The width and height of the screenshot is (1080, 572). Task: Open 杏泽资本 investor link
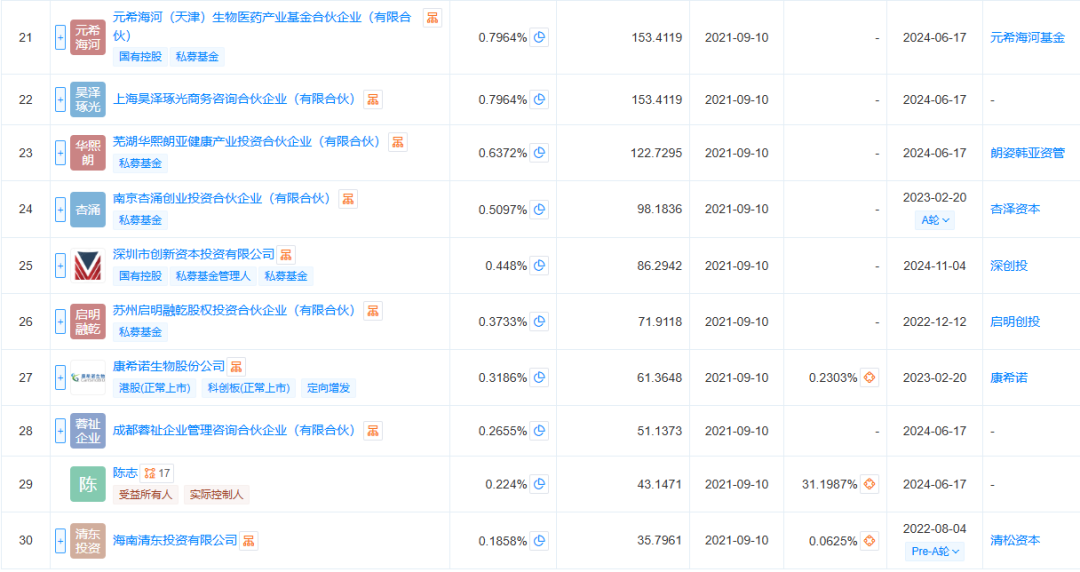[x=1015, y=209]
